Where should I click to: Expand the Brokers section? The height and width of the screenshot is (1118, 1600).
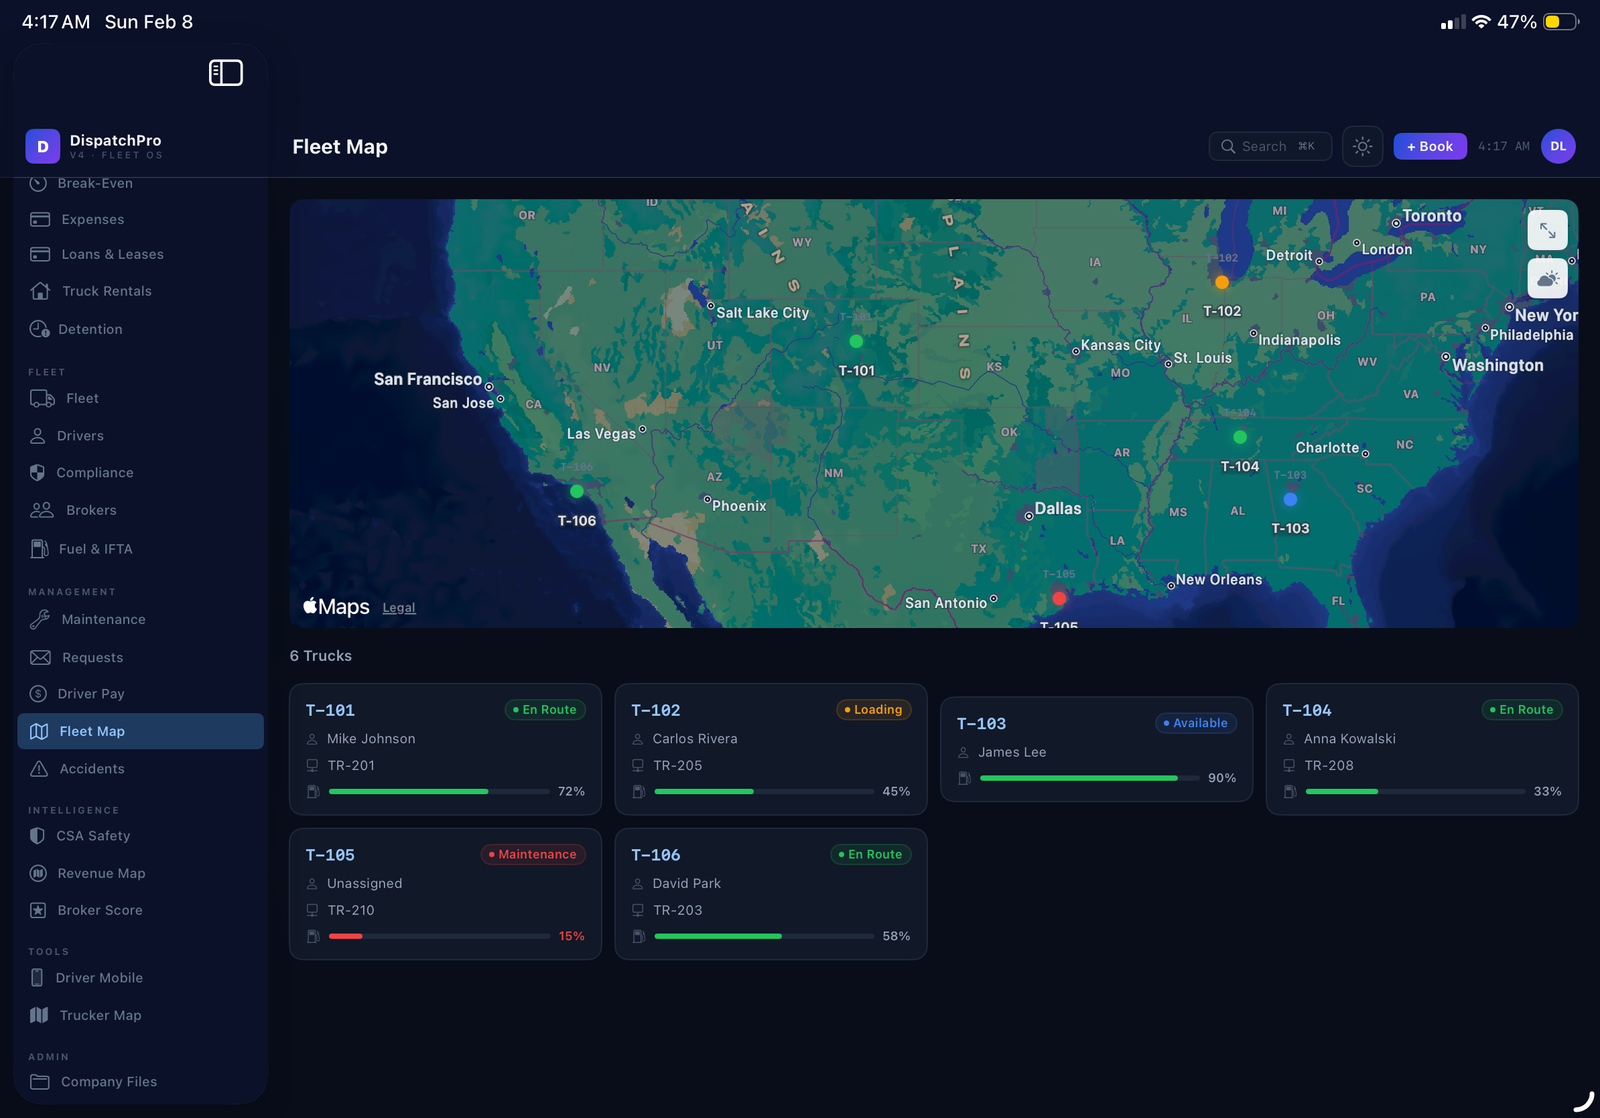(x=91, y=510)
